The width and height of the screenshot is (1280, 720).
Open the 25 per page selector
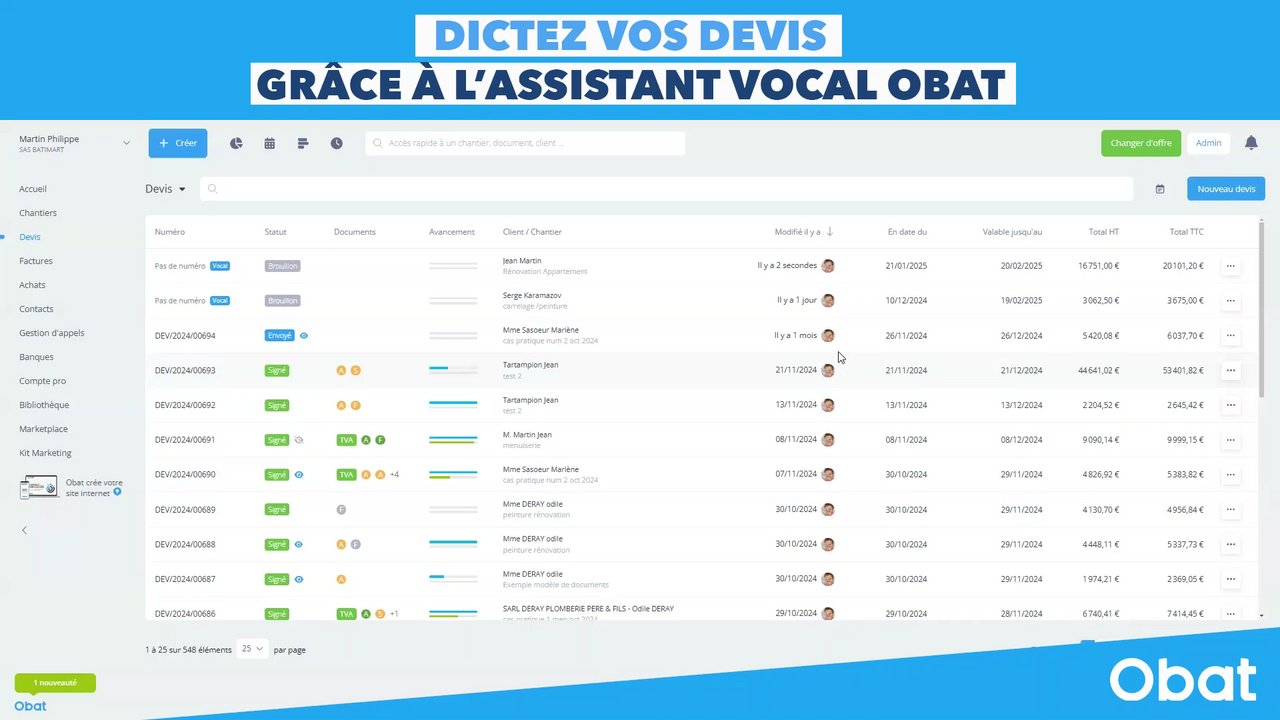point(253,649)
